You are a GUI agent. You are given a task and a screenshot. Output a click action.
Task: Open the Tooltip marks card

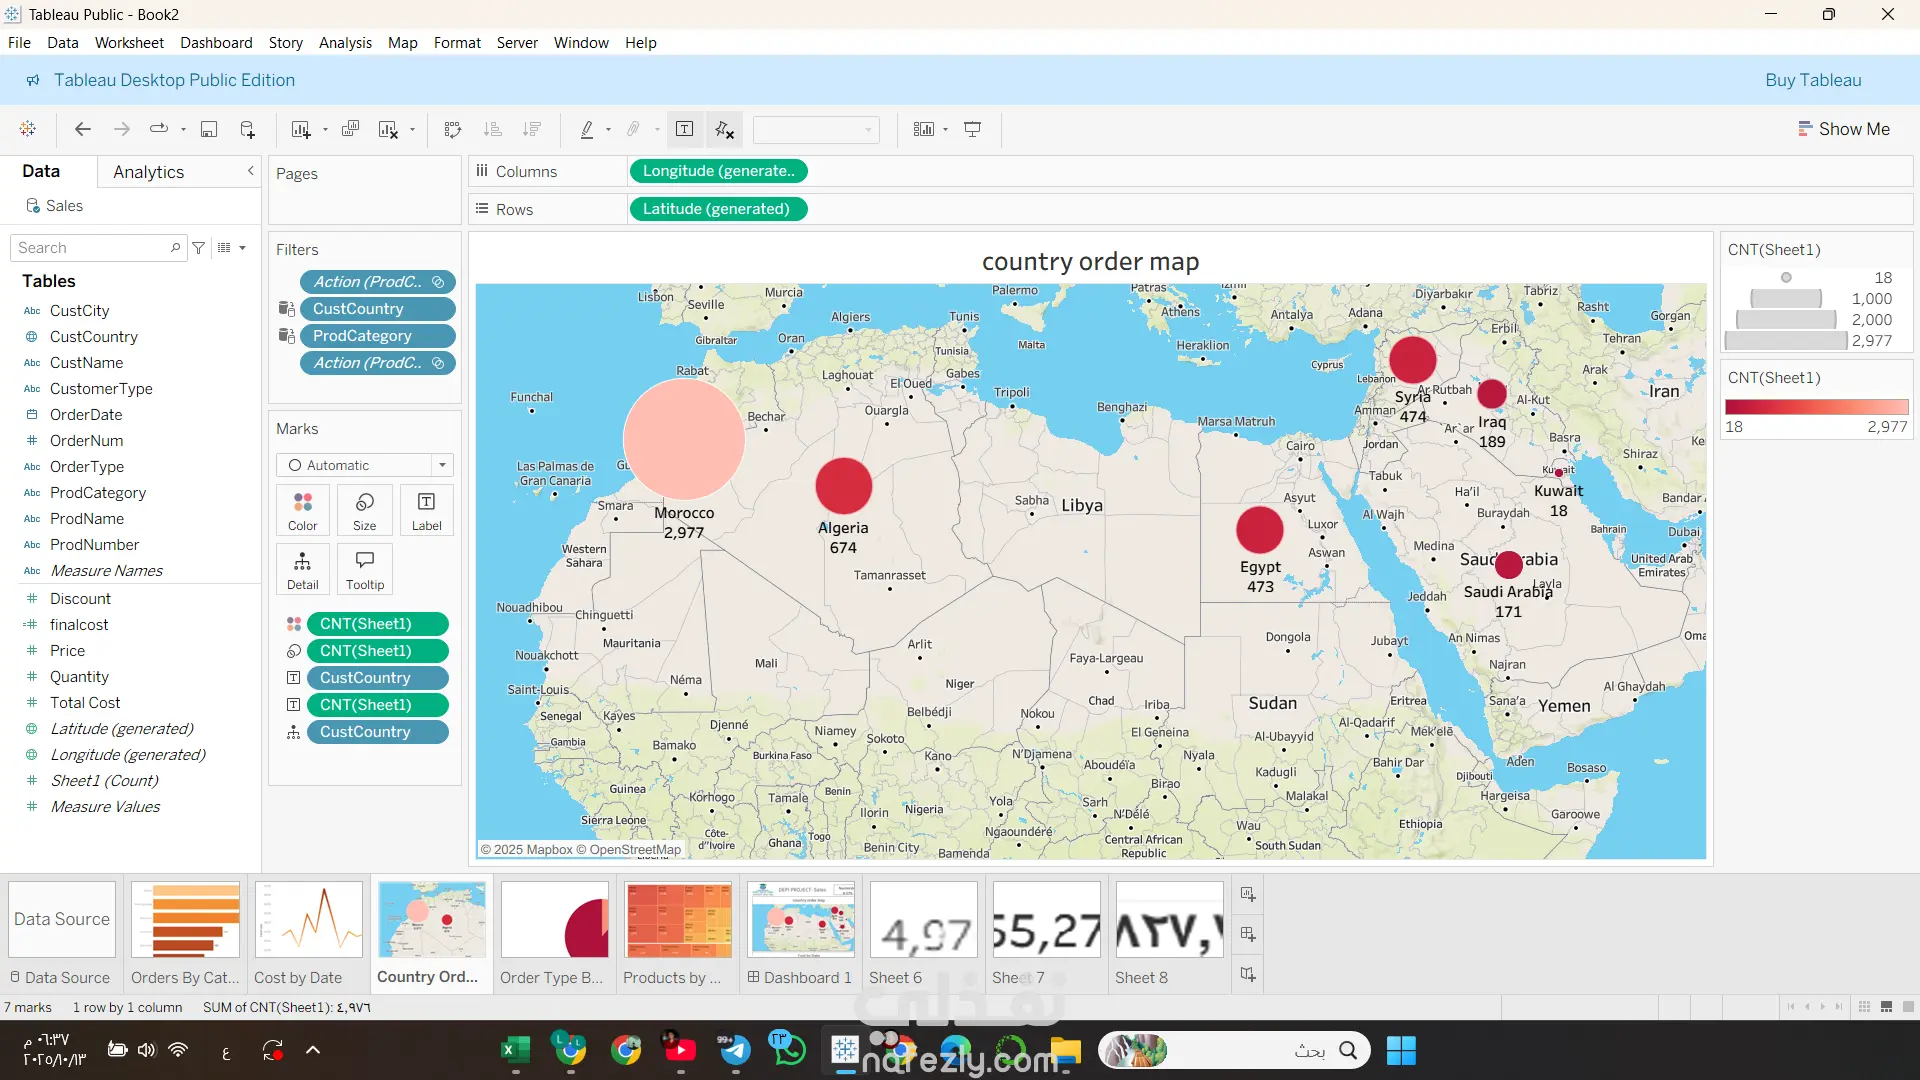coord(364,569)
